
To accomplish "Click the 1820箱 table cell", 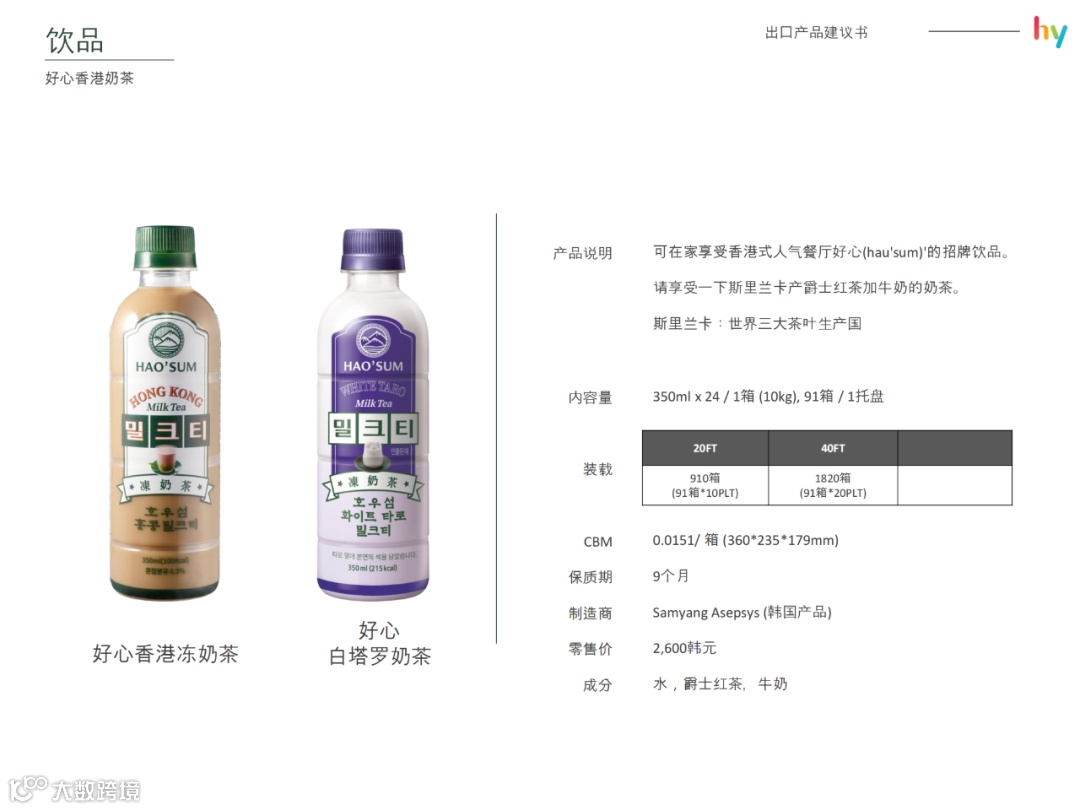I will click(833, 485).
